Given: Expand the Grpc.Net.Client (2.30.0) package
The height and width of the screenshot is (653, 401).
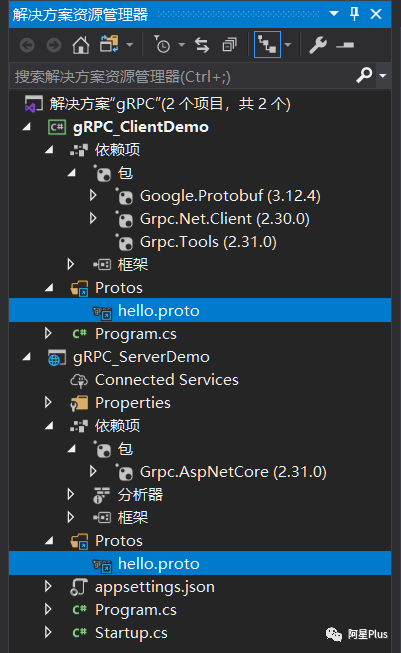Looking at the screenshot, I should (x=93, y=218).
